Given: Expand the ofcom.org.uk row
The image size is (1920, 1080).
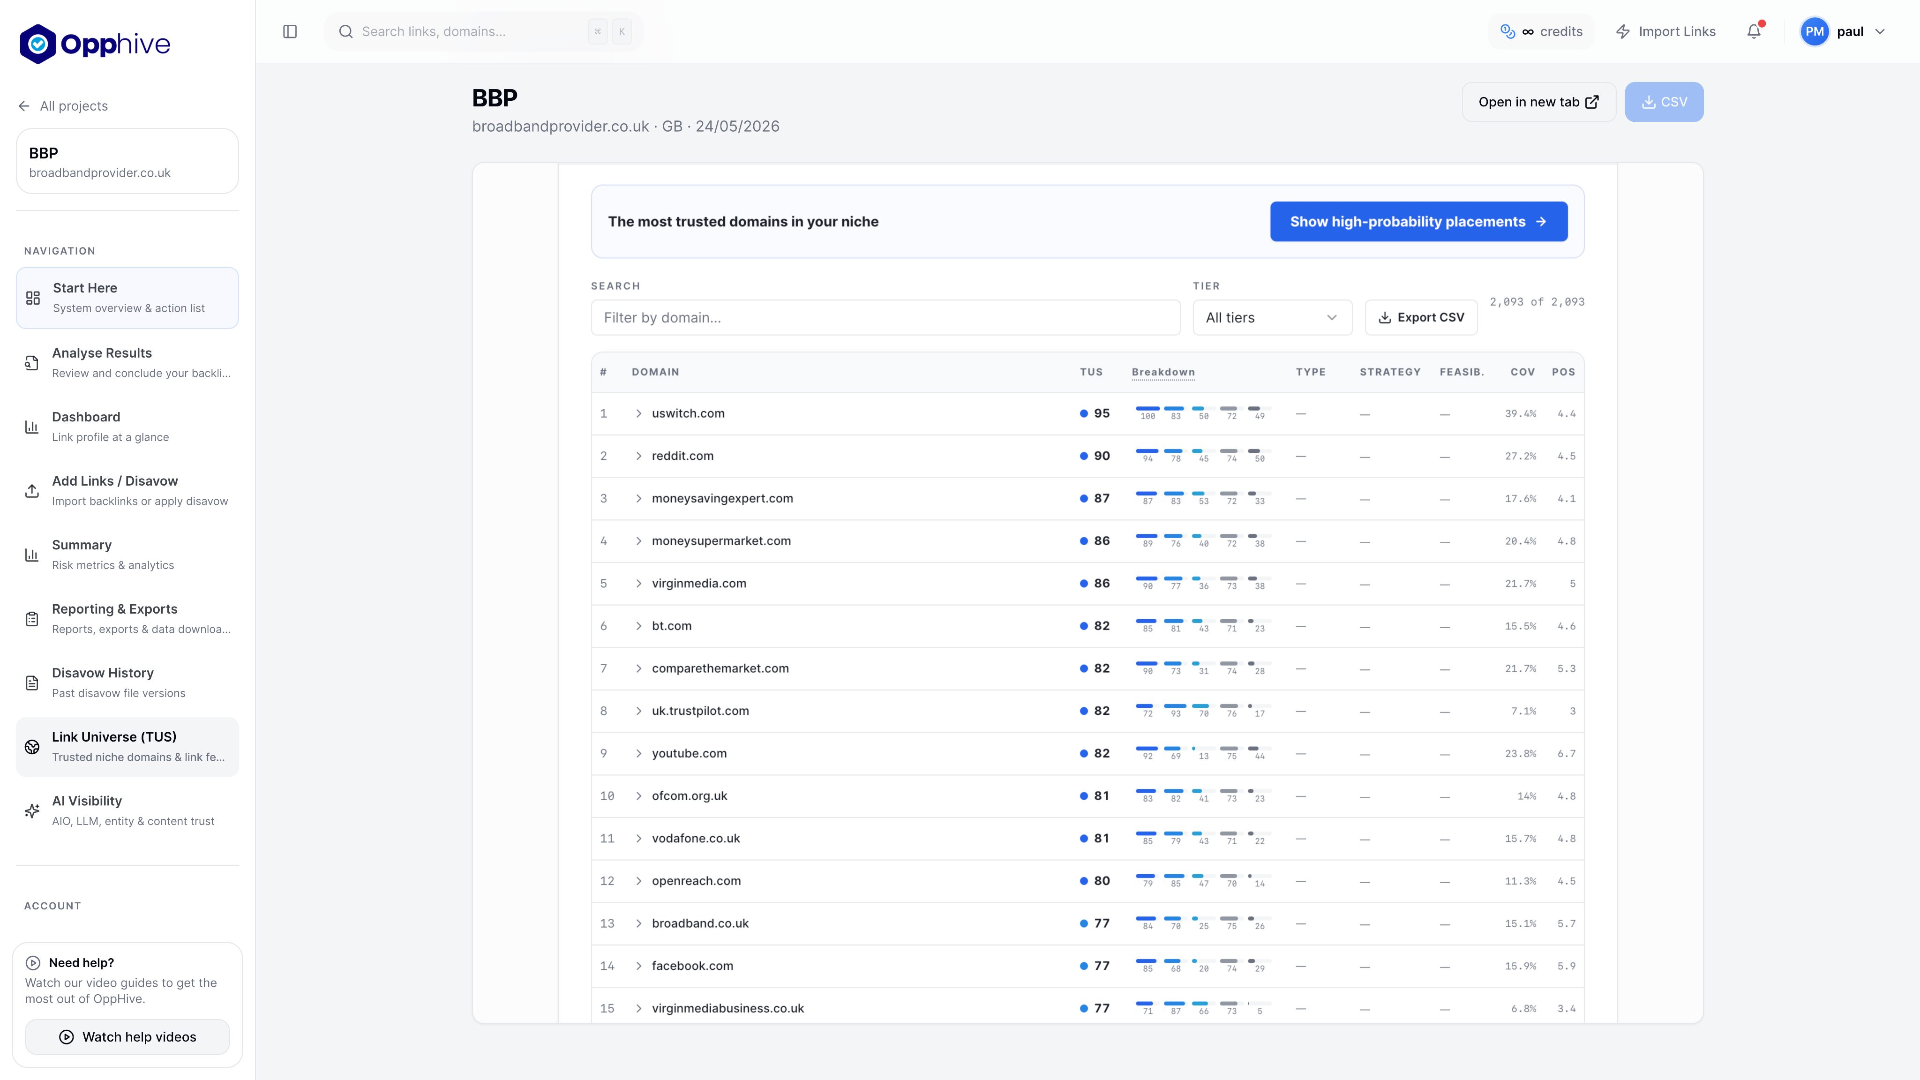Looking at the screenshot, I should pos(639,796).
